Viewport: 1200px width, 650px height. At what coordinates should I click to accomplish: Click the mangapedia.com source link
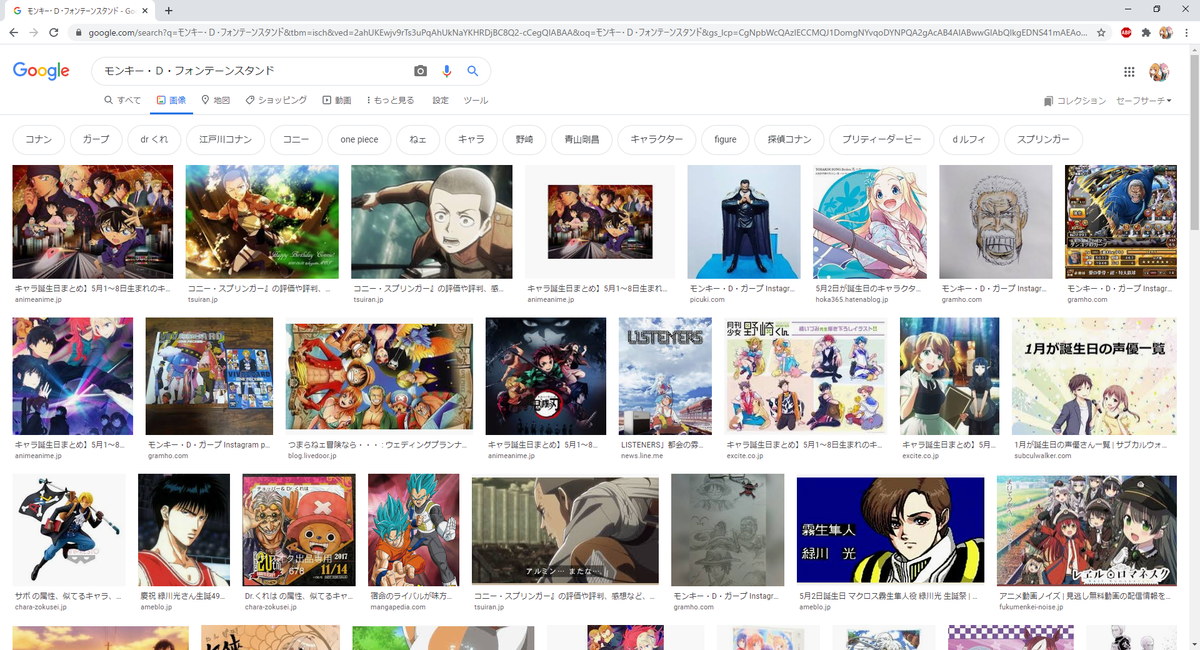tap(396, 607)
